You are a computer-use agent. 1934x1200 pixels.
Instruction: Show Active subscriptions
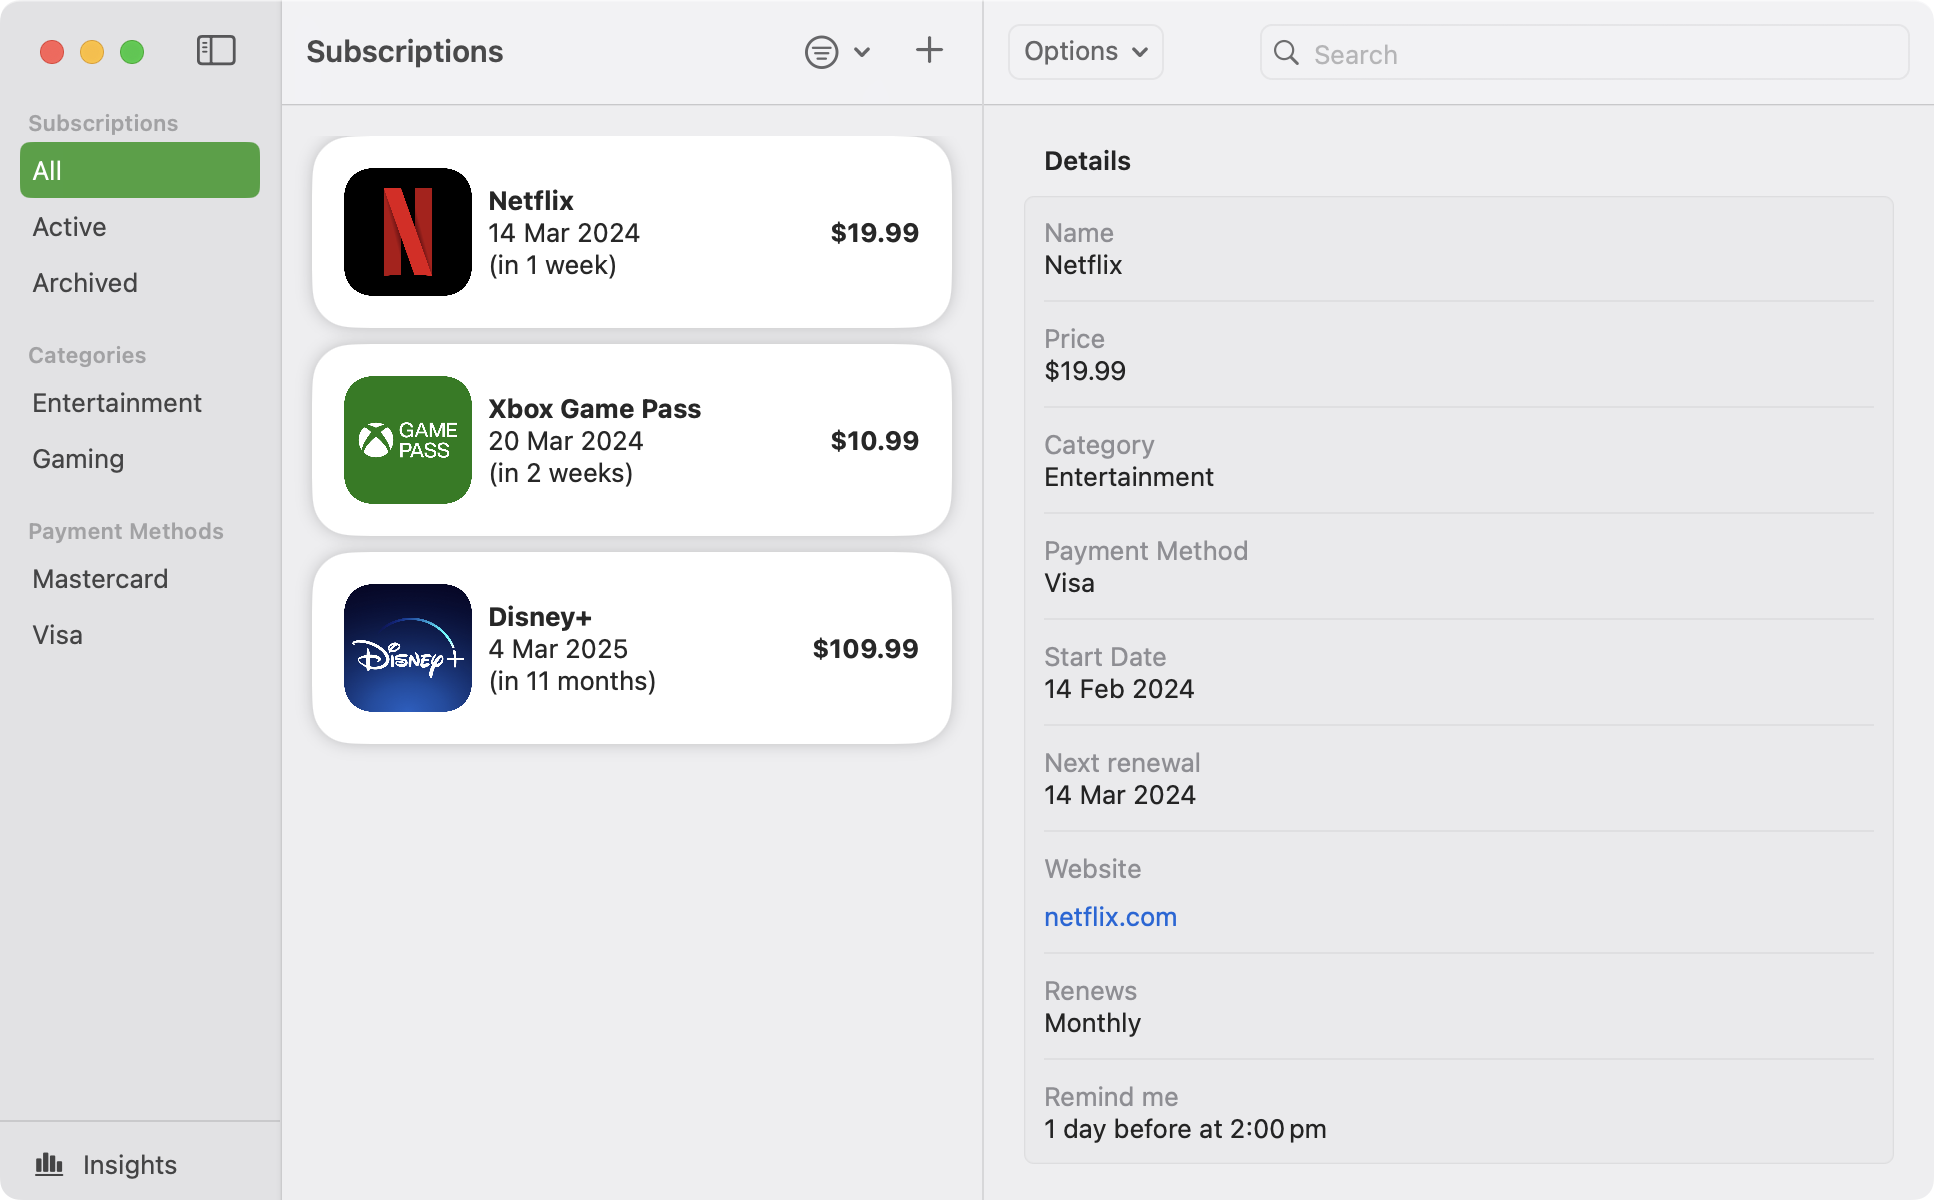pyautogui.click(x=69, y=227)
